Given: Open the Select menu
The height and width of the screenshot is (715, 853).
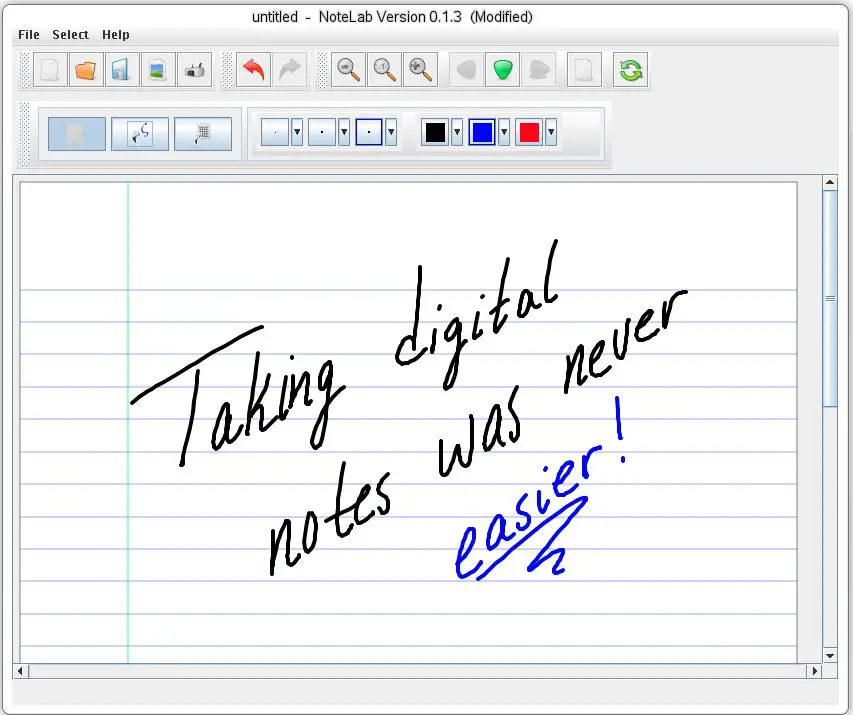Looking at the screenshot, I should (70, 35).
